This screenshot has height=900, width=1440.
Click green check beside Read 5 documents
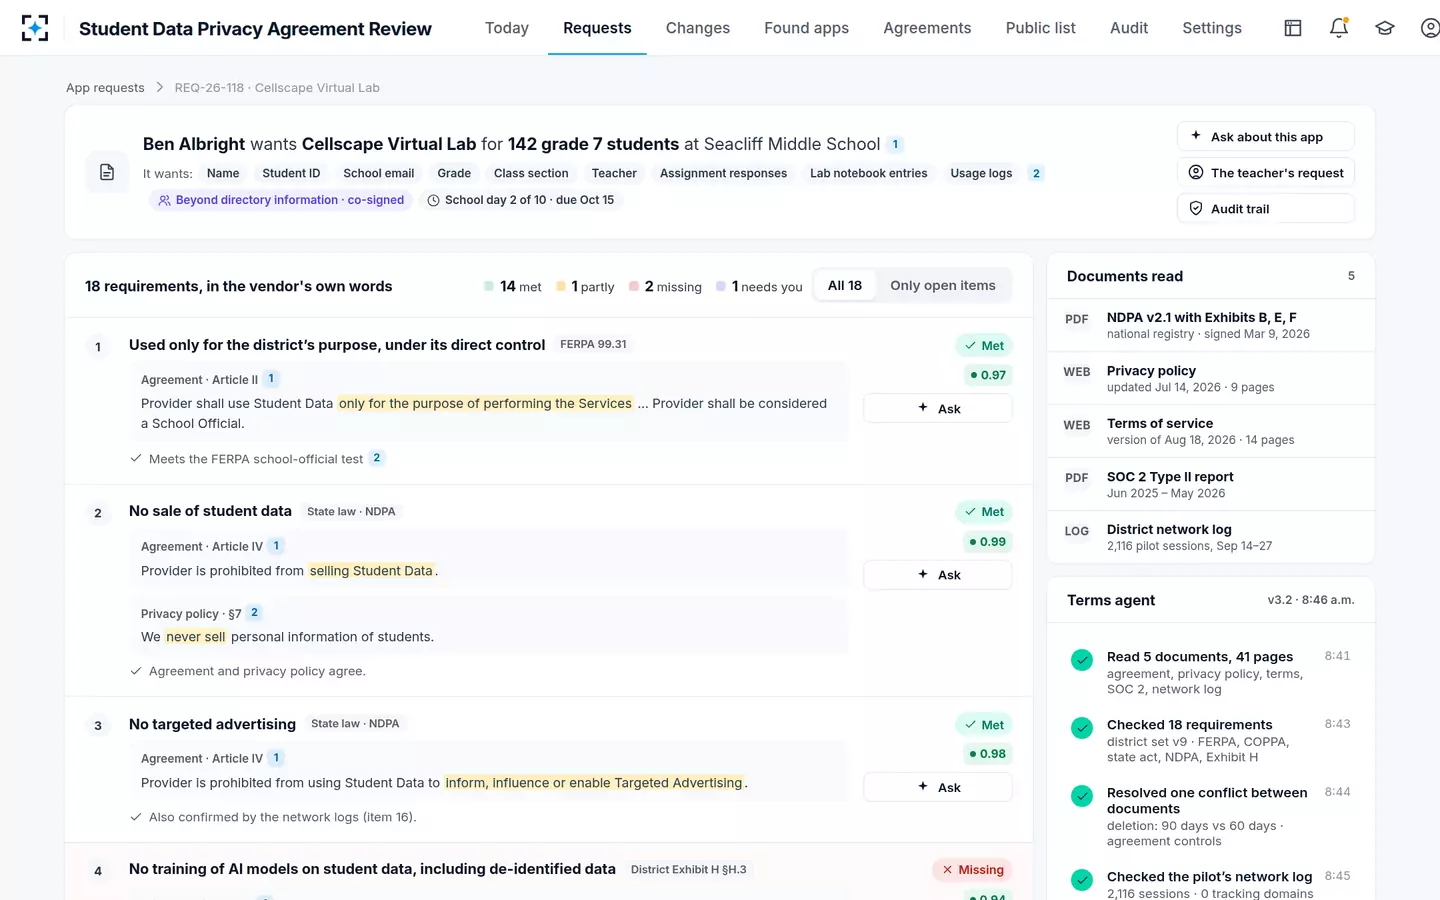tap(1082, 660)
